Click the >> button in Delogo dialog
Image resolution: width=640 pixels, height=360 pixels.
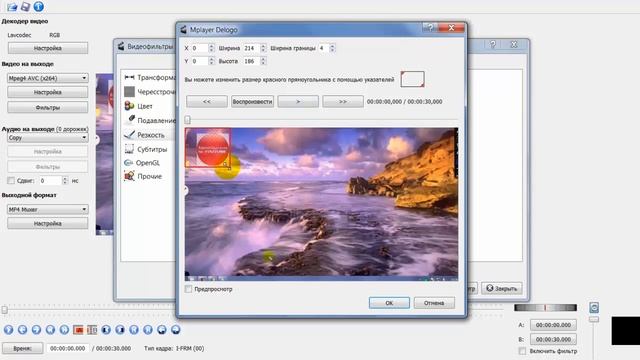click(x=343, y=102)
